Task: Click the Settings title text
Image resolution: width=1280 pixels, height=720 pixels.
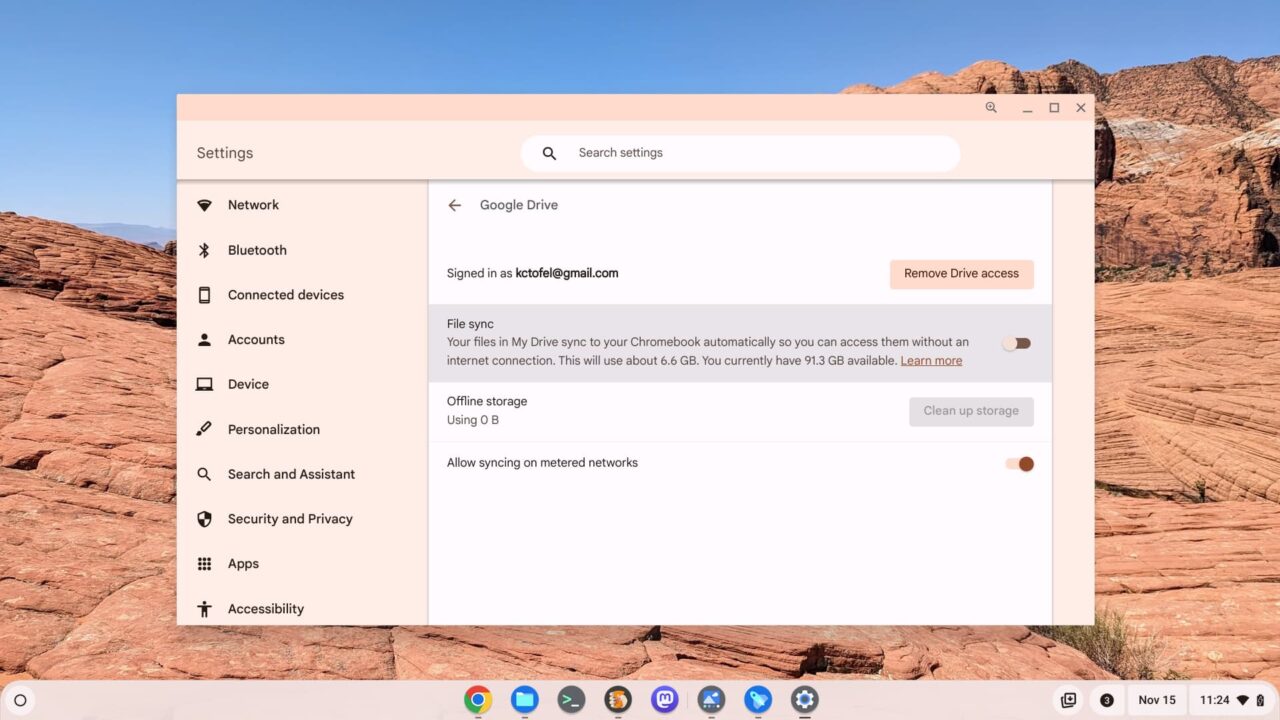Action: [225, 153]
